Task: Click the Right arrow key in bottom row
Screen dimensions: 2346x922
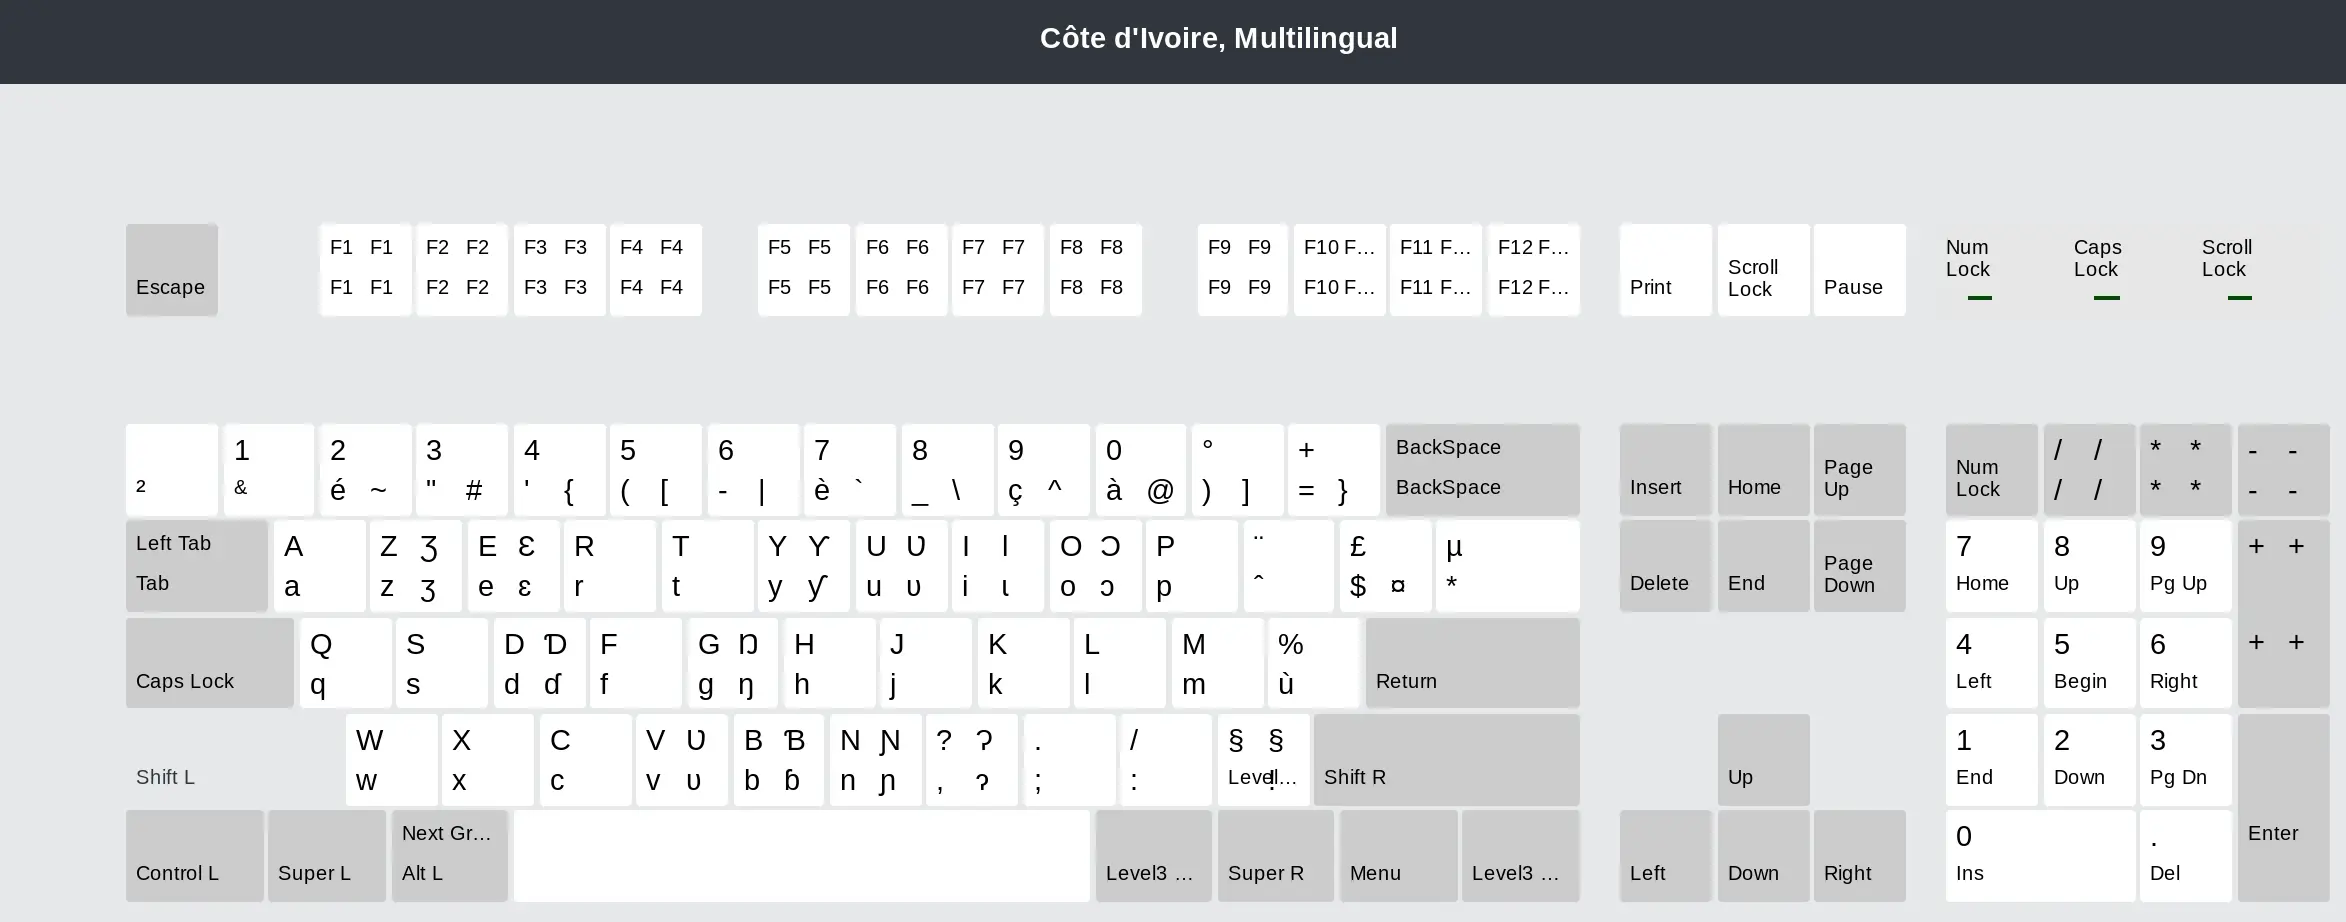Action: tap(1860, 856)
